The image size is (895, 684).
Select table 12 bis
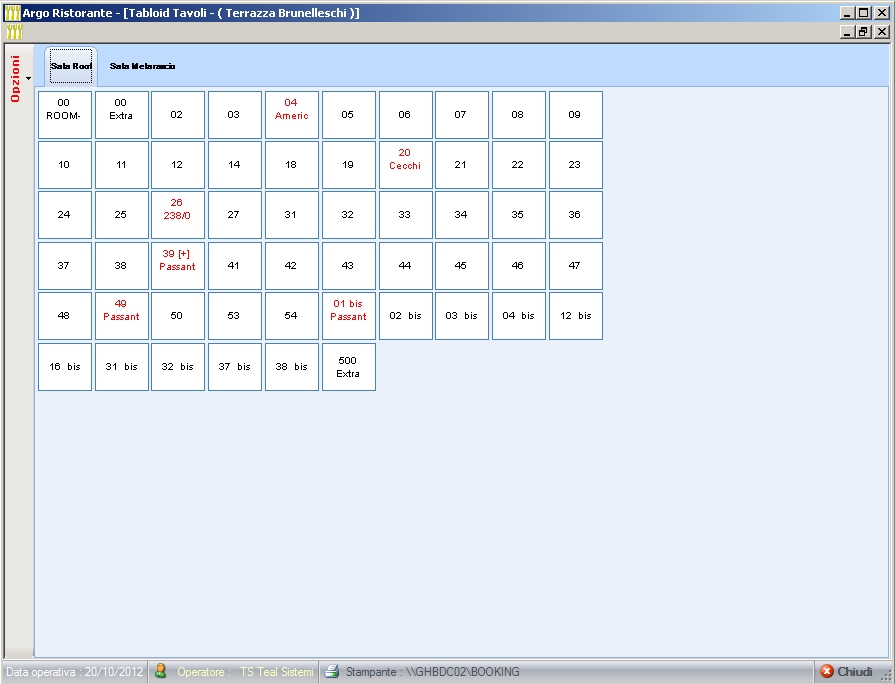pos(576,316)
